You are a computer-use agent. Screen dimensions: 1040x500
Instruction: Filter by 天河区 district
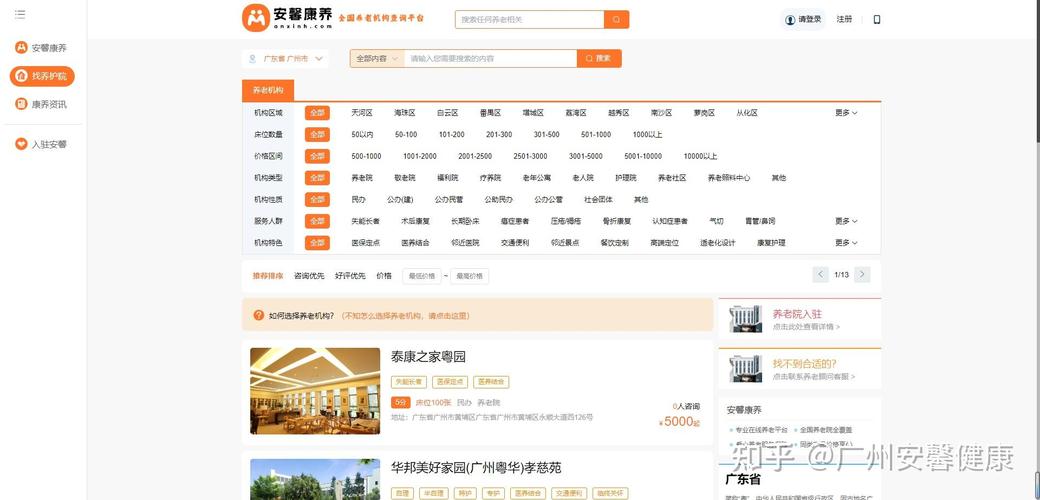pos(362,113)
